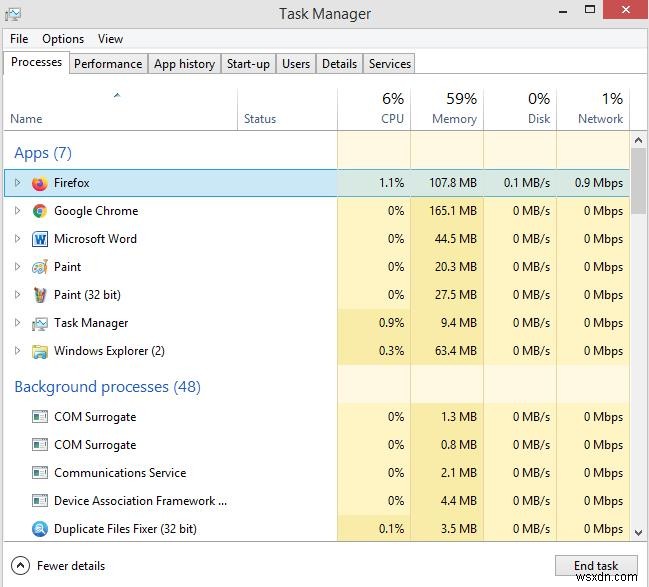Click the Duplicate Files Fixer icon

[x=40, y=529]
